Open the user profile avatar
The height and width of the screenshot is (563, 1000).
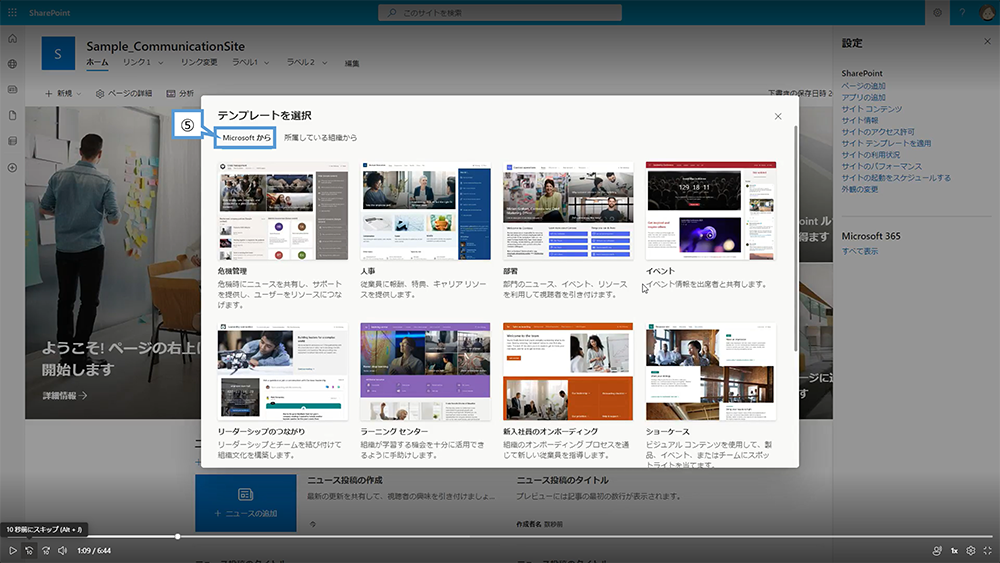[987, 12]
